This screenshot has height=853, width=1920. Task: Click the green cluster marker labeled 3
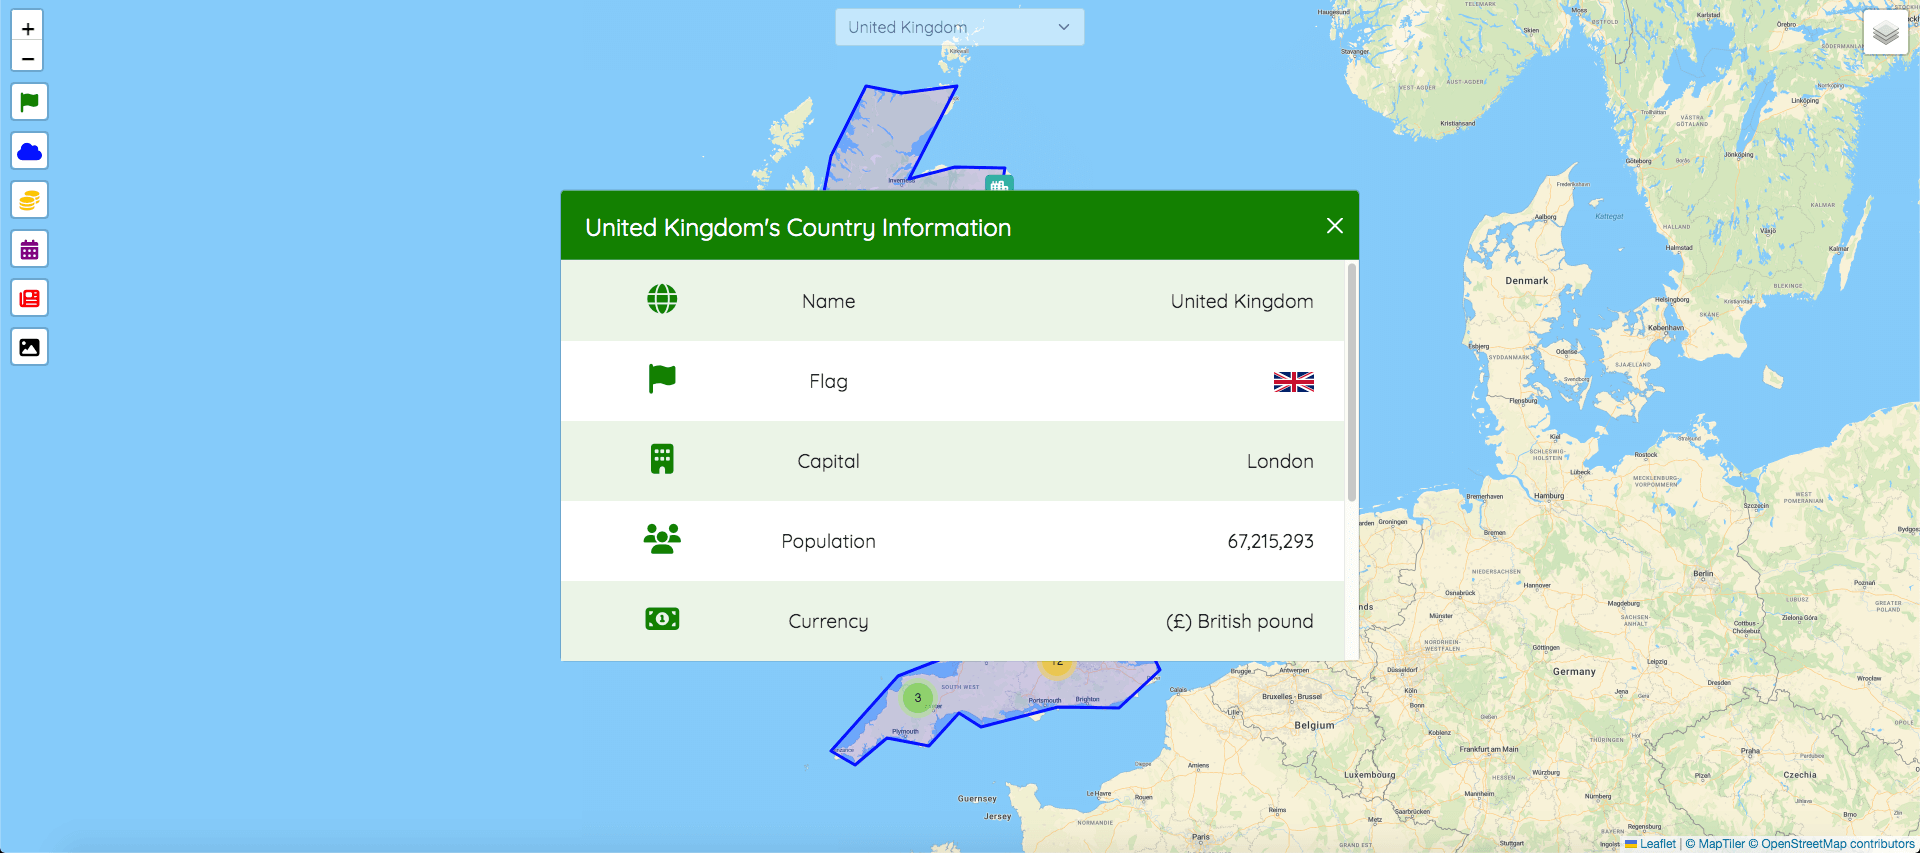coord(917,698)
